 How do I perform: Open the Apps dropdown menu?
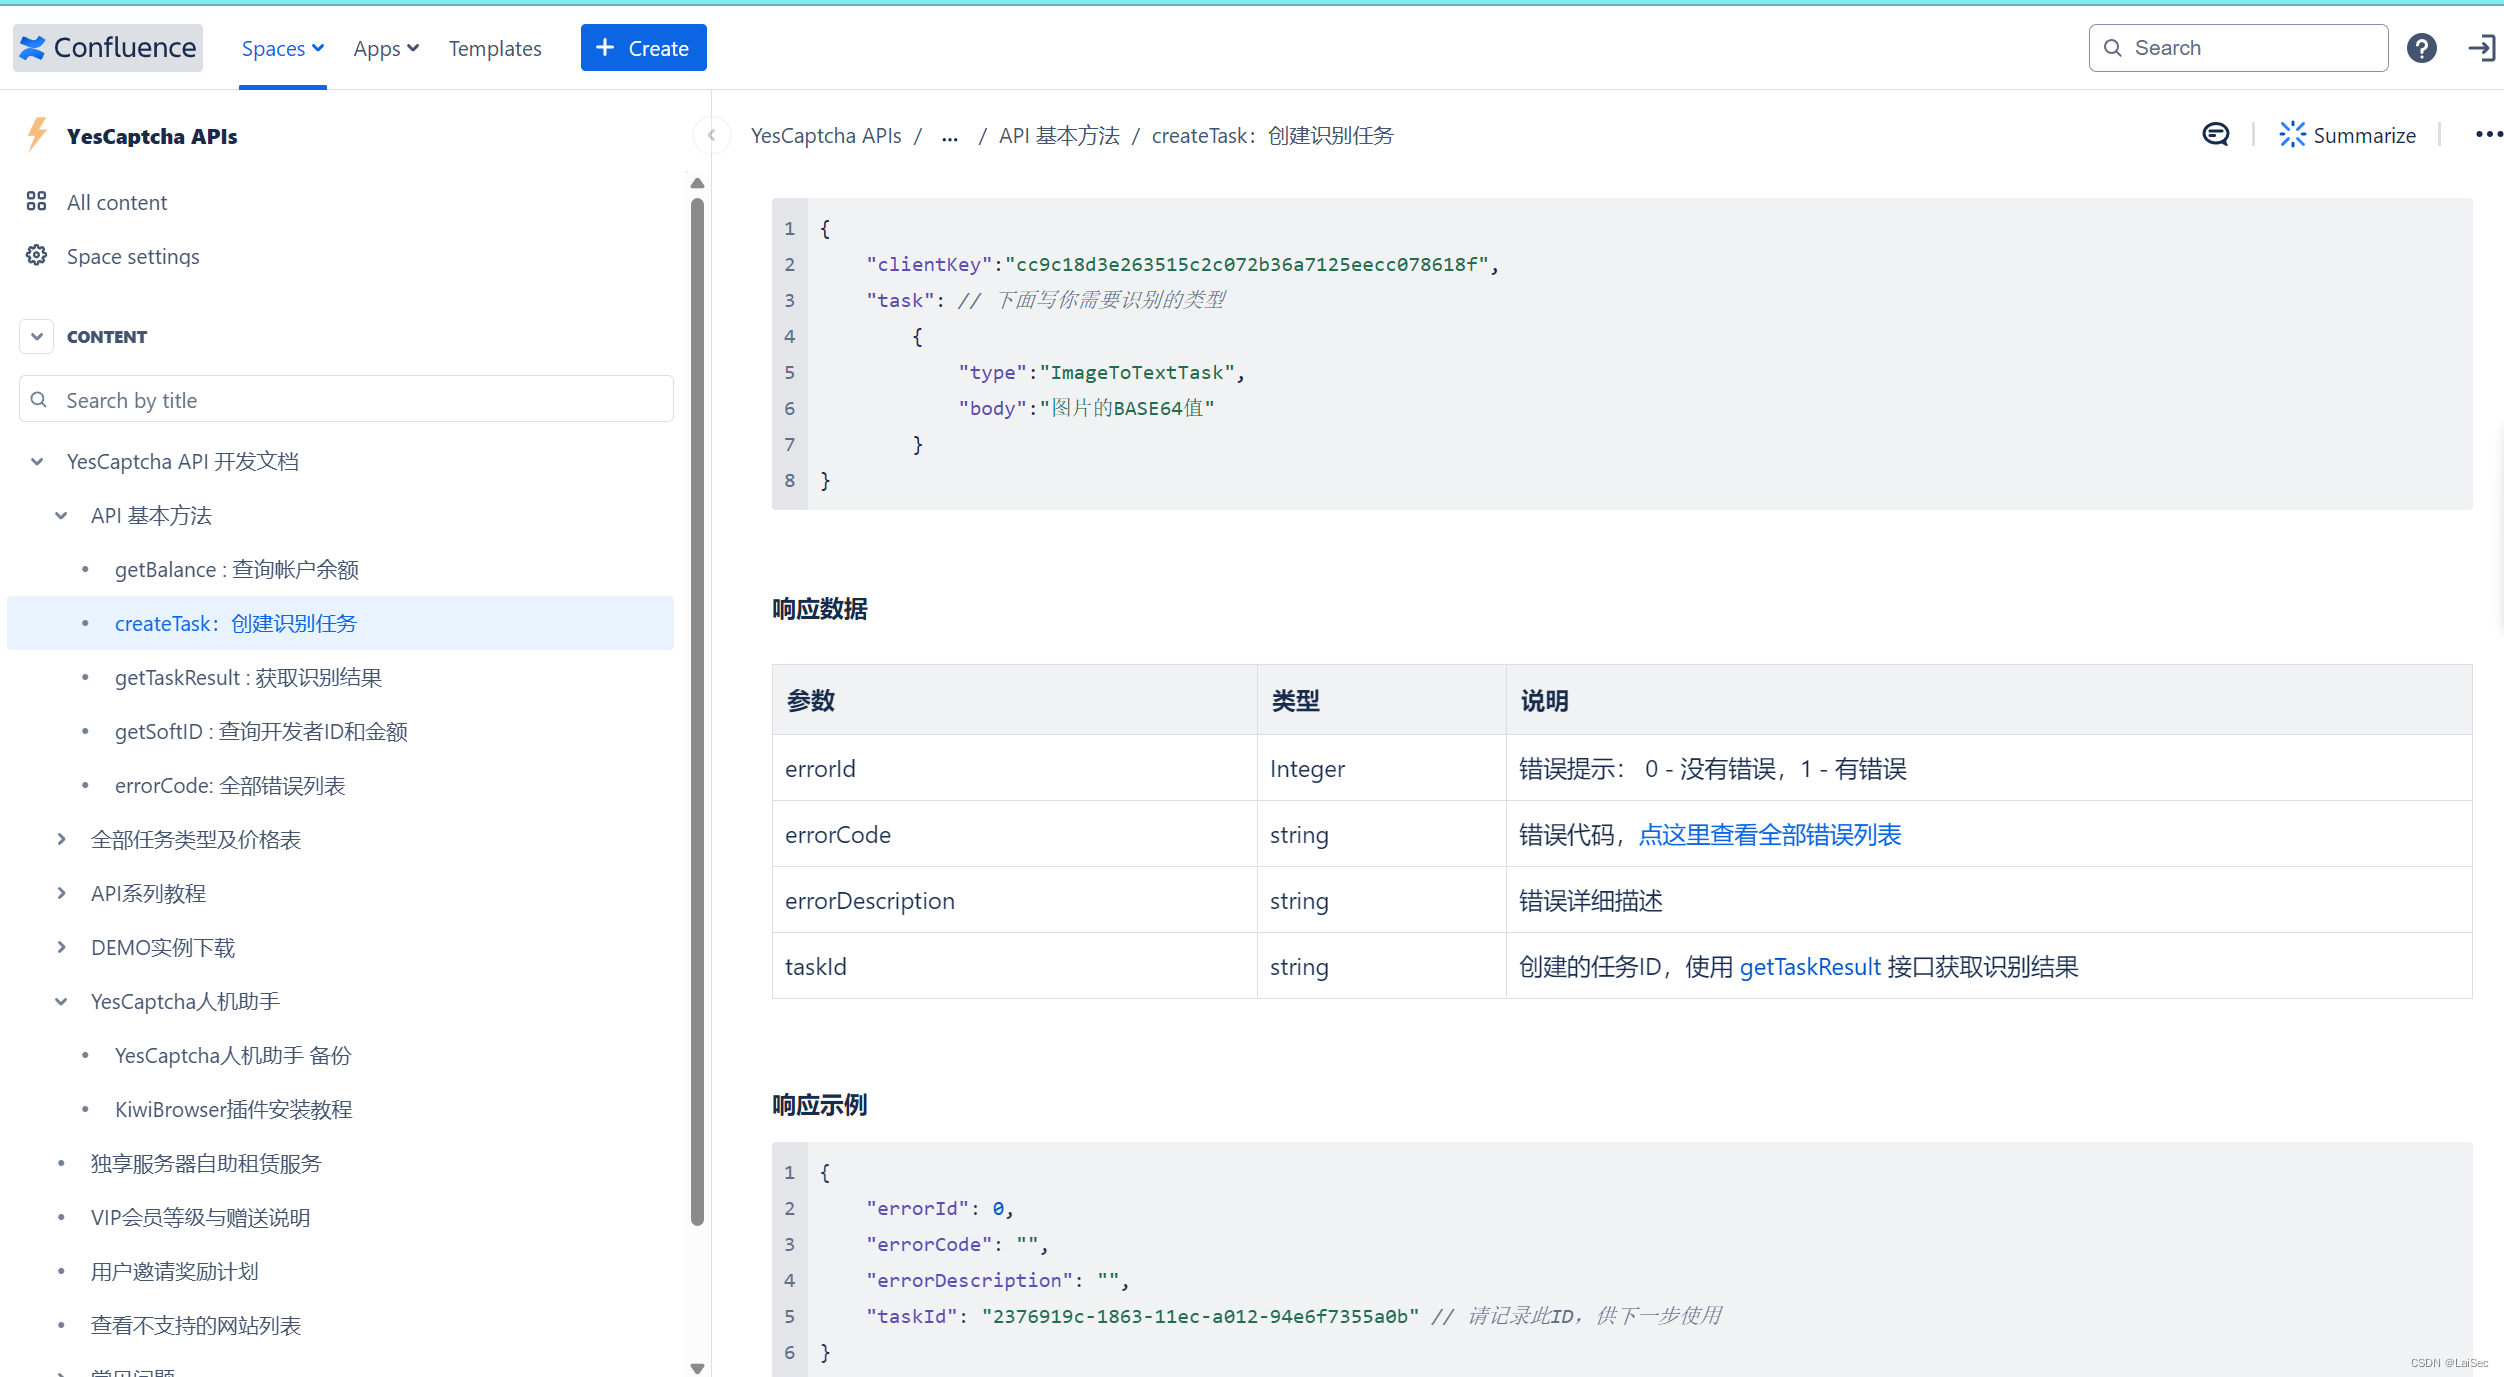click(386, 48)
